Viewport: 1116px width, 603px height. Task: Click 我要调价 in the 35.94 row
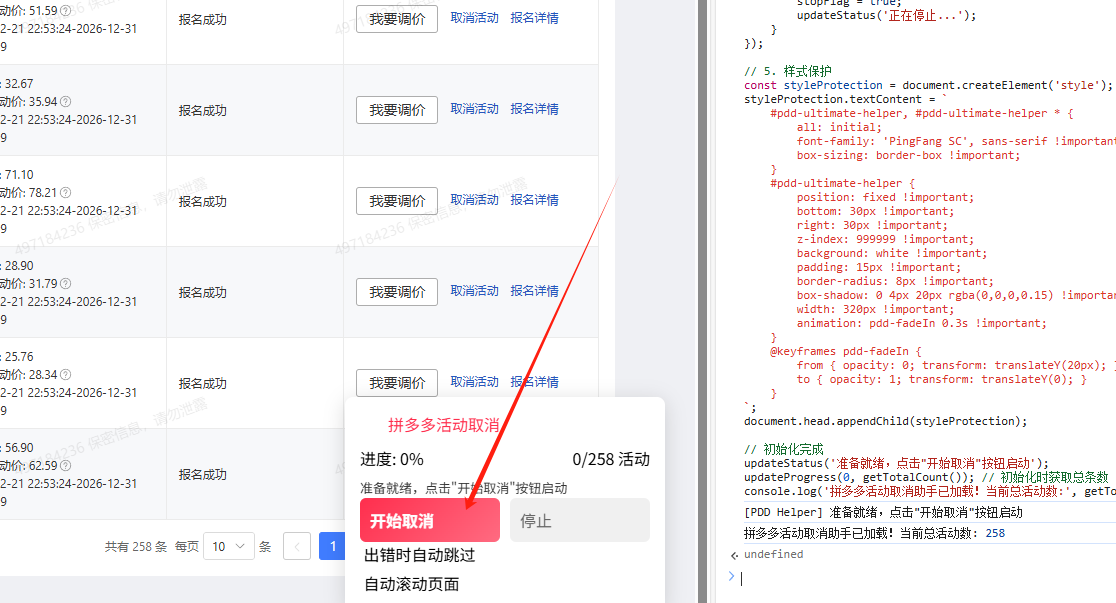click(x=397, y=110)
